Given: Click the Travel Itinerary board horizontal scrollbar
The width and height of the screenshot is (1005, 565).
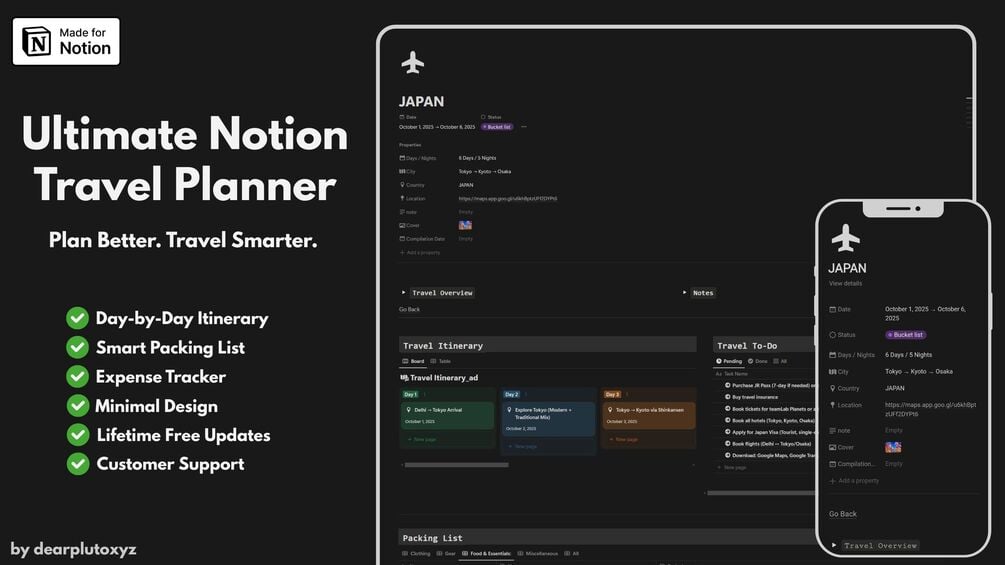Looking at the screenshot, I should pyautogui.click(x=456, y=465).
